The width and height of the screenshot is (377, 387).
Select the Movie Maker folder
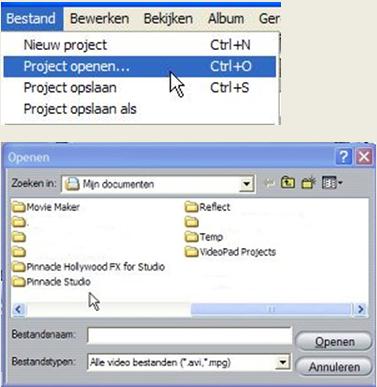[46, 207]
